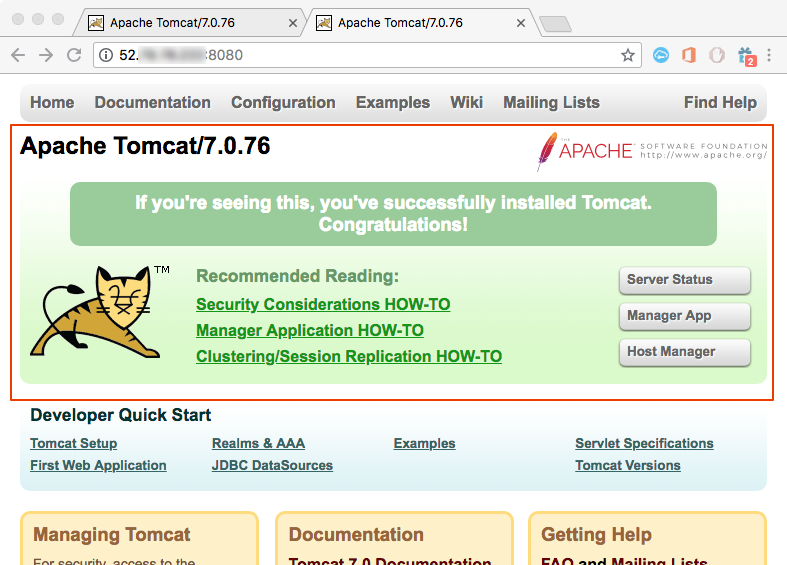Open Wiki in the navigation bar

click(x=466, y=102)
